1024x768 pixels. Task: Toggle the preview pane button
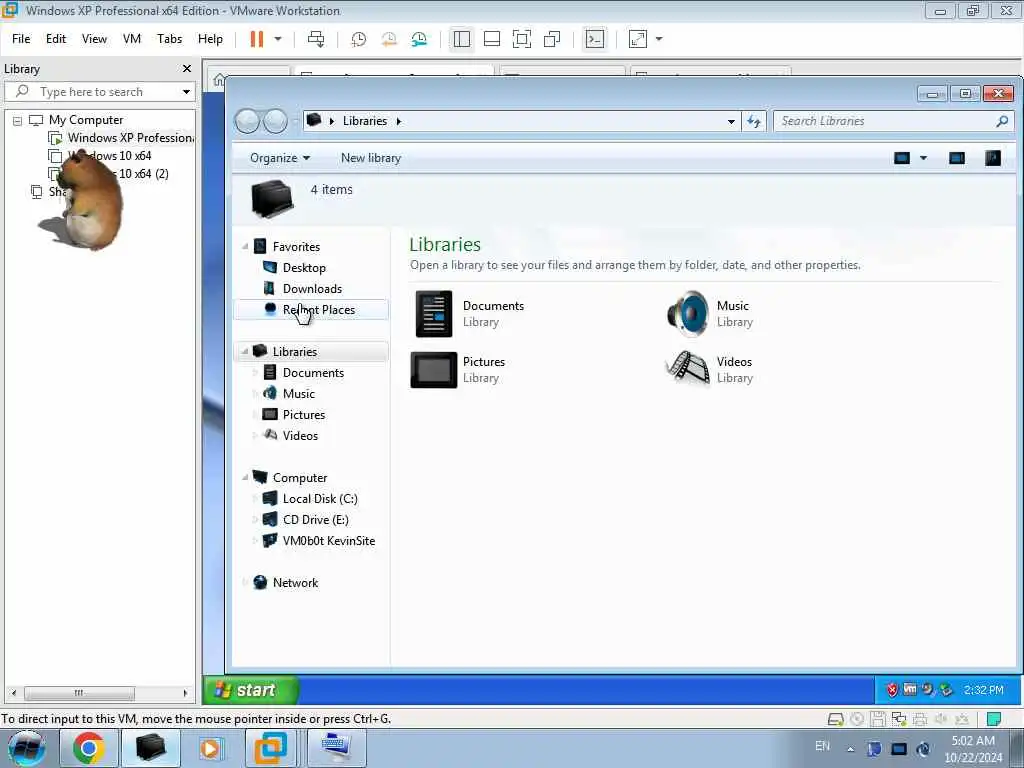[x=957, y=158]
